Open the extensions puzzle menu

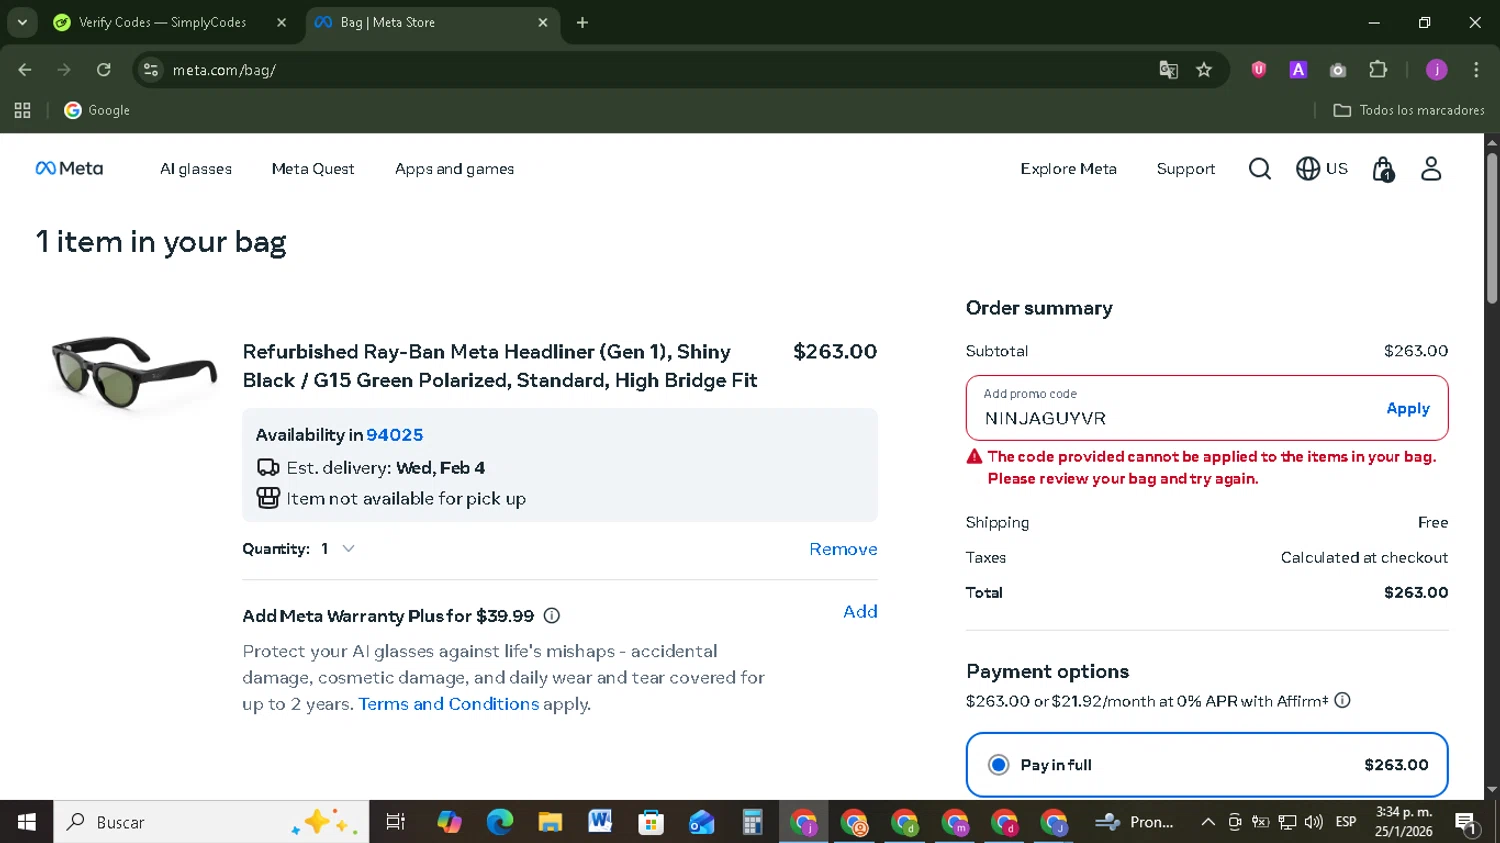[x=1378, y=69]
